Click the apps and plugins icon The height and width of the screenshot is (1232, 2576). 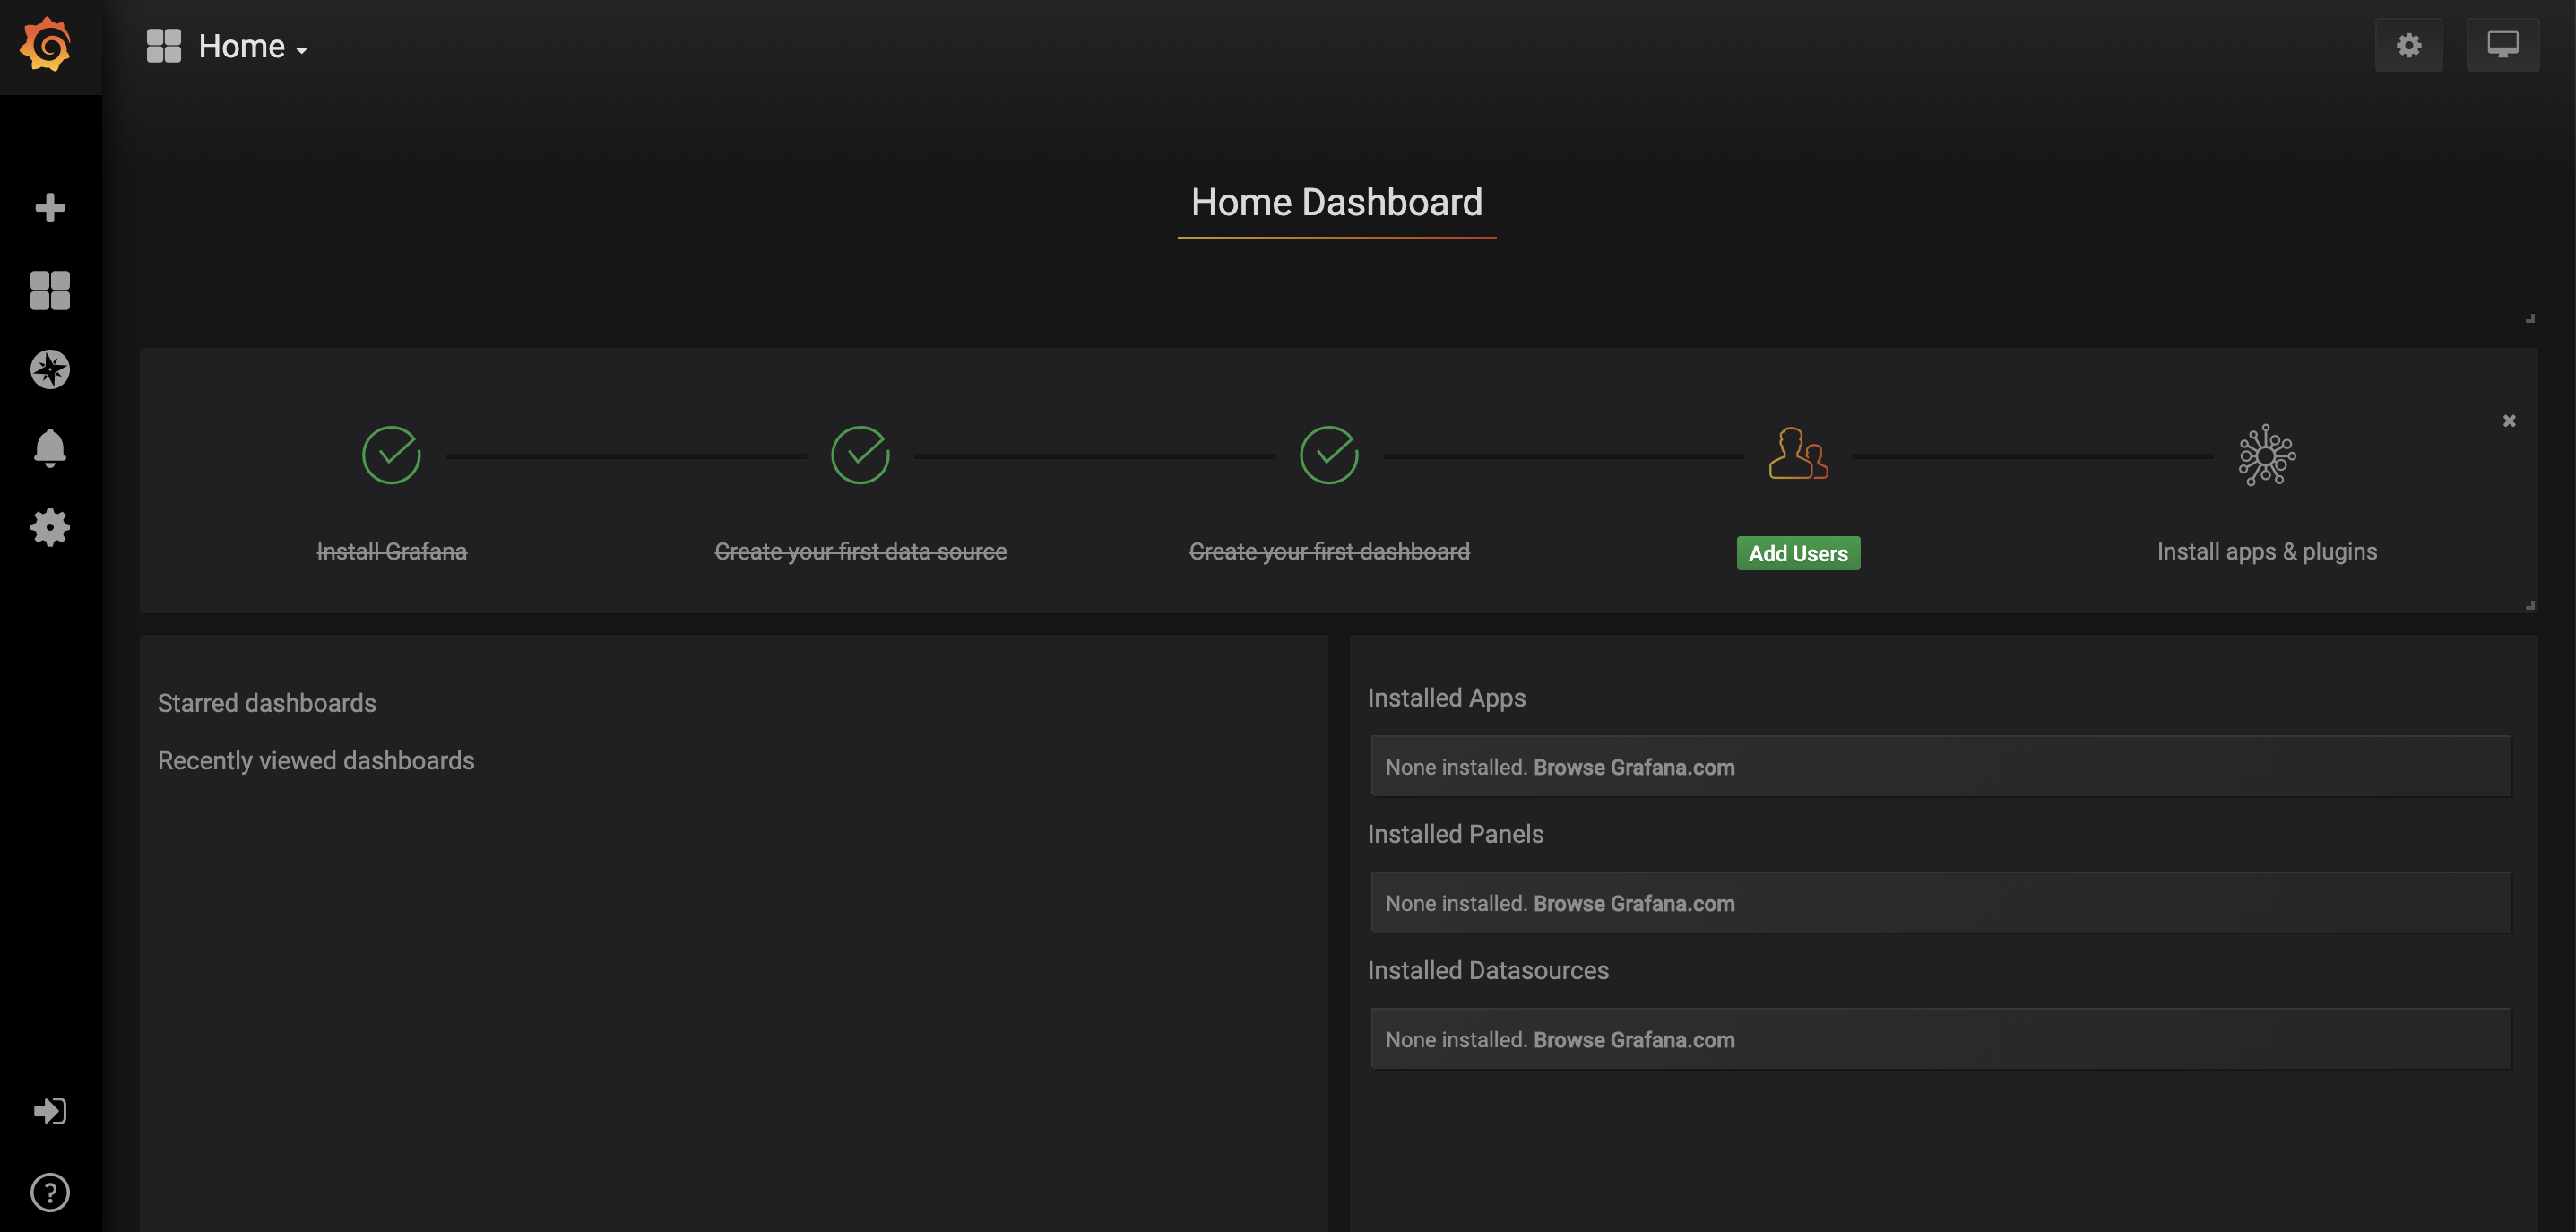coord(2266,455)
